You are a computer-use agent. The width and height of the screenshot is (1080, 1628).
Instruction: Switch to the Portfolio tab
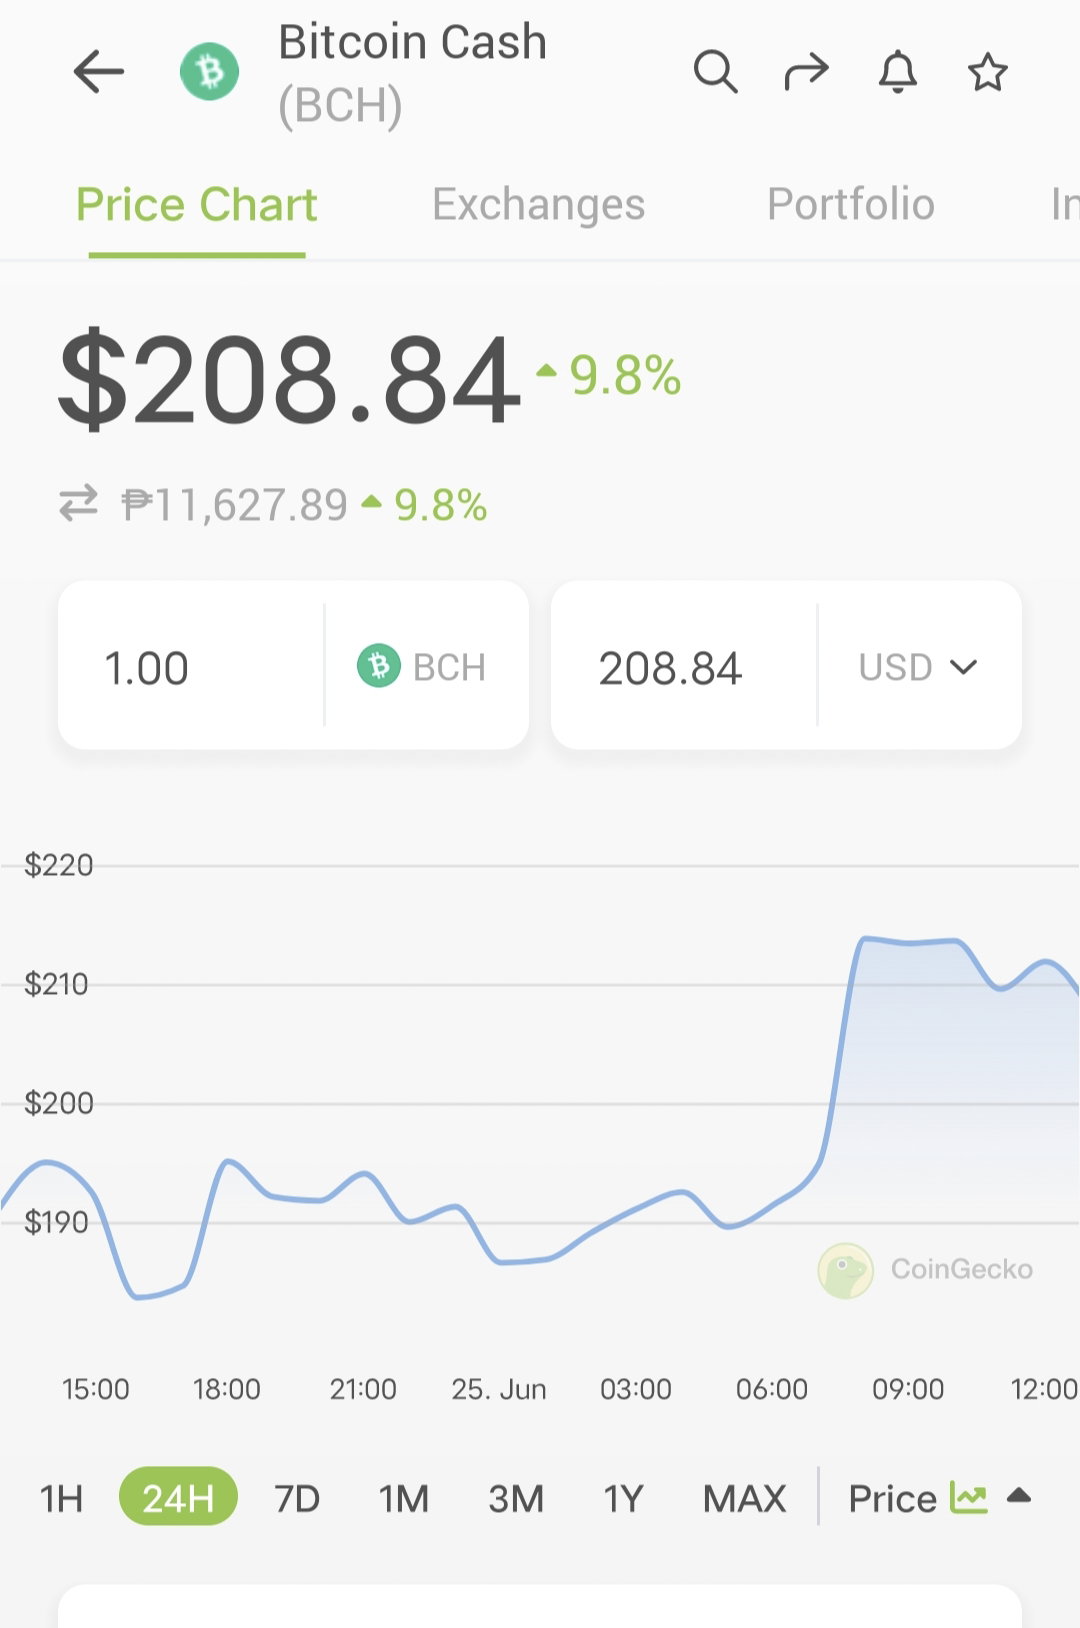pyautogui.click(x=851, y=204)
